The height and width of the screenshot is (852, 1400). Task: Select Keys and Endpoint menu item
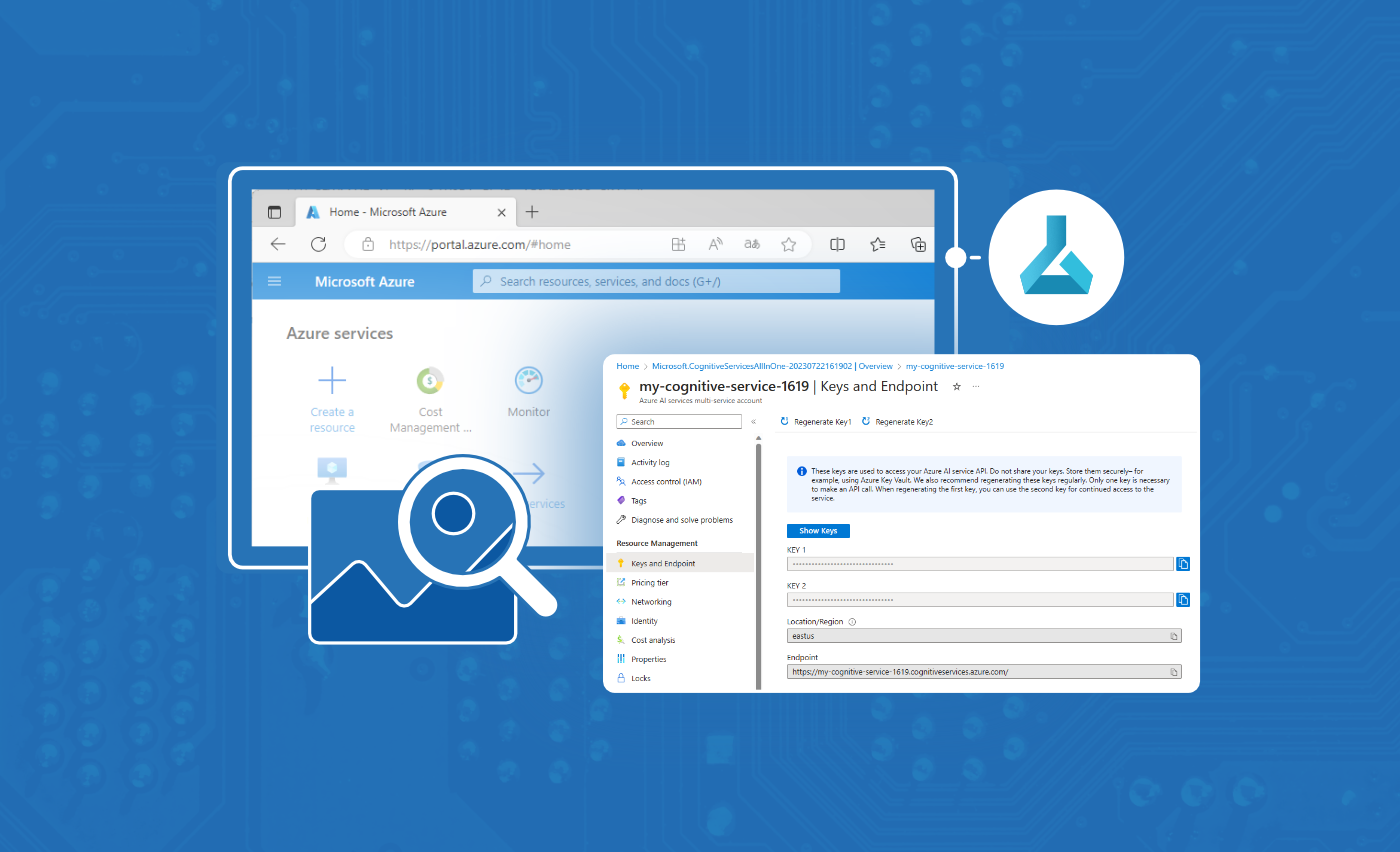(x=680, y=563)
